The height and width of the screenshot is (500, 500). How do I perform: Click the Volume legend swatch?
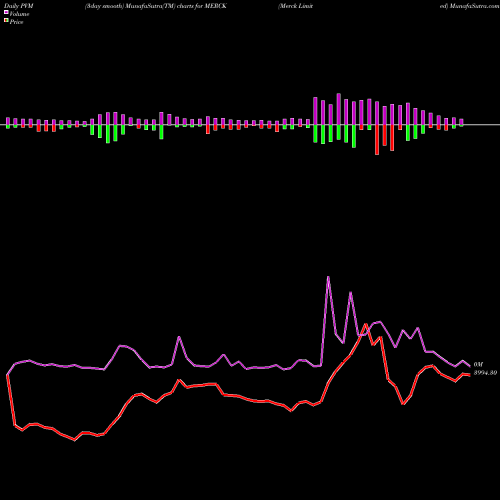coord(6,13)
